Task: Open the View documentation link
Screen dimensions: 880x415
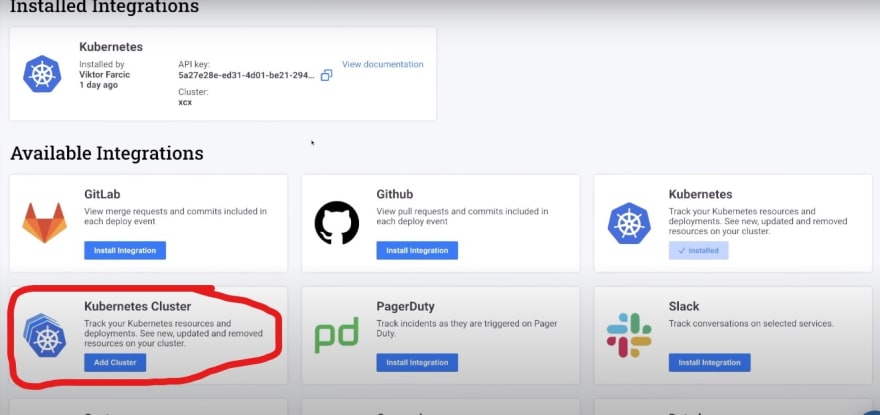Action: [383, 64]
